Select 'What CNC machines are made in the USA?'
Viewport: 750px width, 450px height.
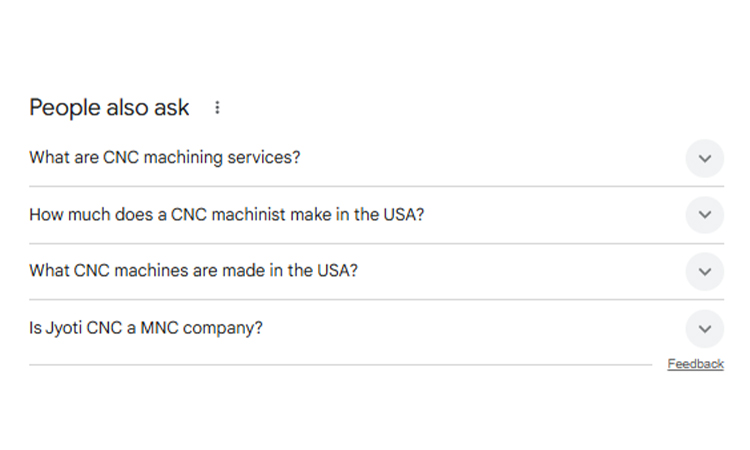(193, 271)
